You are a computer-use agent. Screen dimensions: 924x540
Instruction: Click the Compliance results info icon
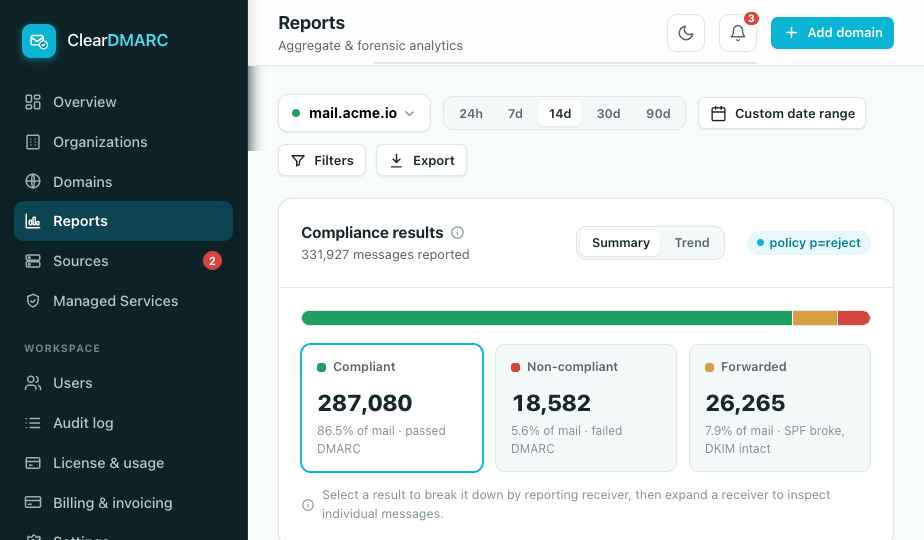(x=457, y=233)
